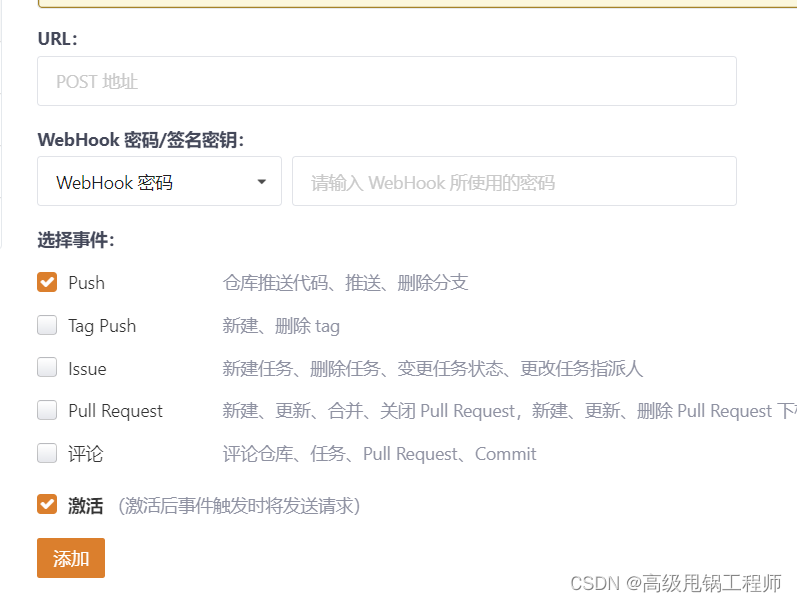Viewport: 797px width, 602px height.
Task: Enable the 评论 event checkbox
Action: click(47, 453)
